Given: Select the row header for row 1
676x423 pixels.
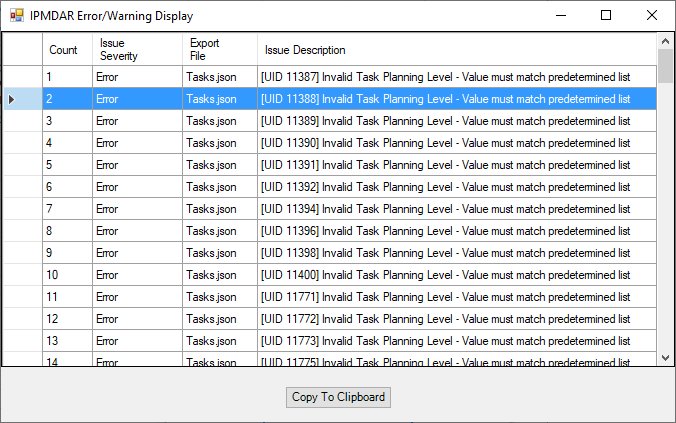Looking at the screenshot, I should (22, 77).
